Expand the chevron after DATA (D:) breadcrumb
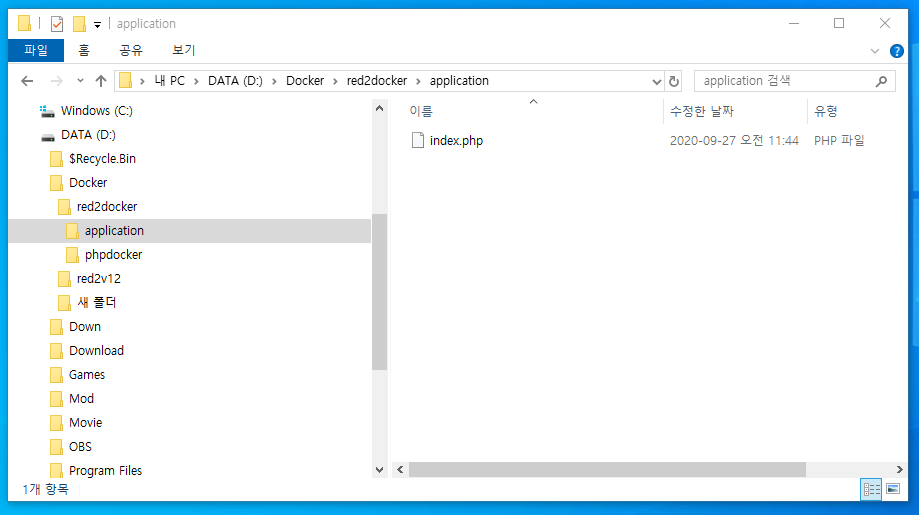Viewport: 919px width, 515px height. click(274, 81)
